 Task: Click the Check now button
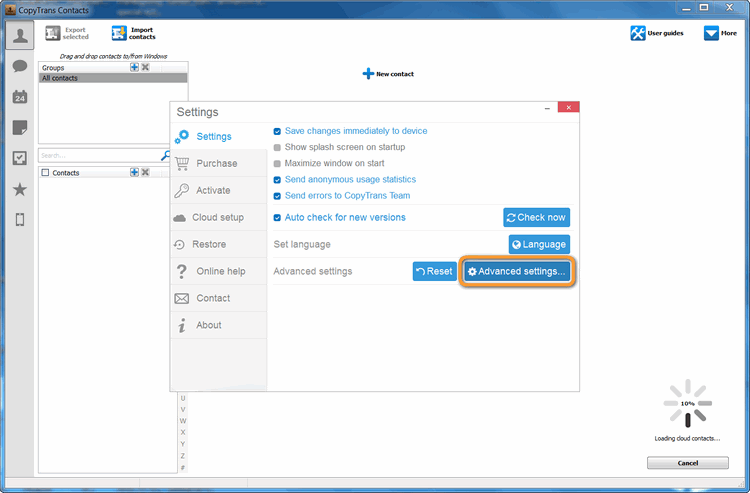tap(536, 218)
